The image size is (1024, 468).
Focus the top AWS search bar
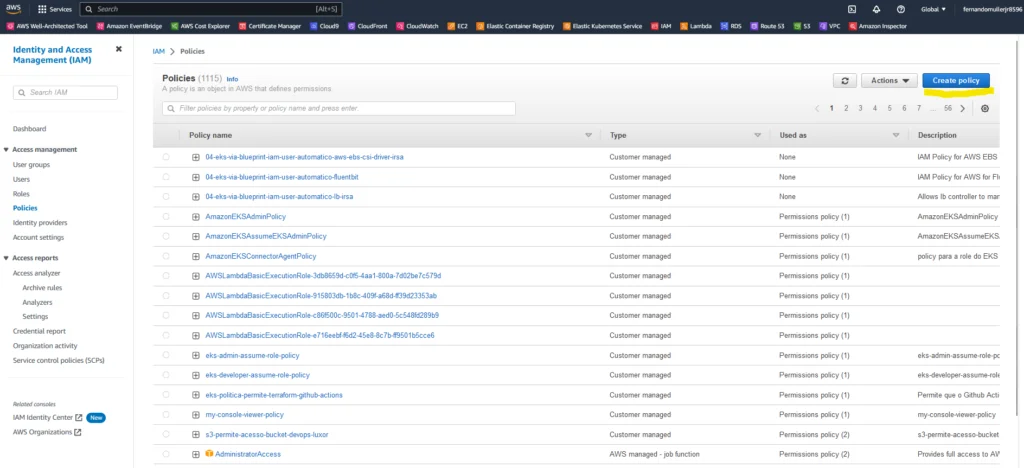point(211,9)
